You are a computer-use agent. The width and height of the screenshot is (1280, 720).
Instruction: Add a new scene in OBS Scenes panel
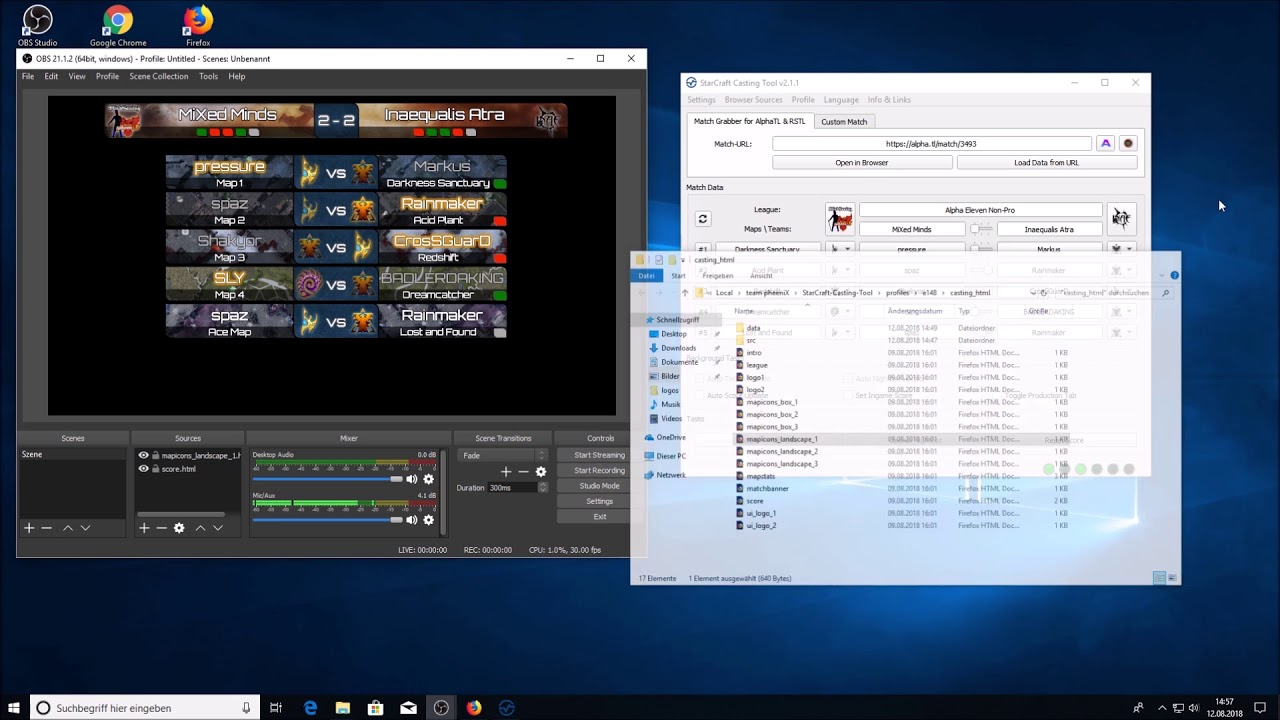click(29, 528)
